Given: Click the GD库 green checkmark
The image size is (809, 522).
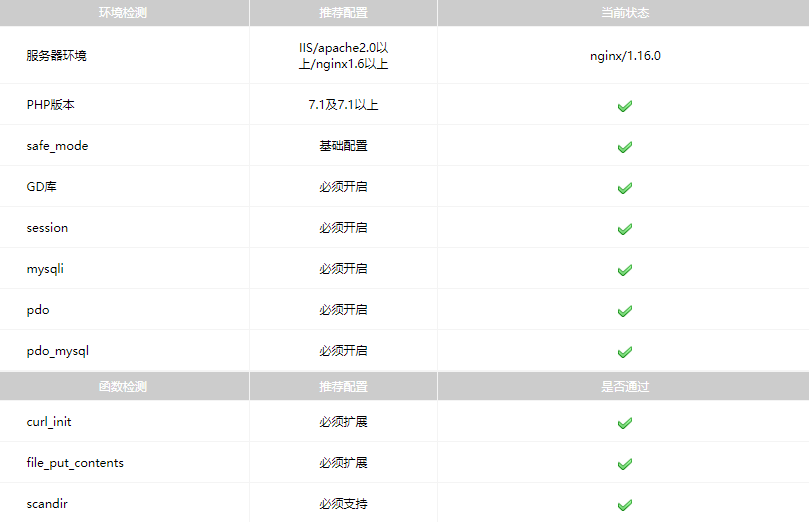Looking at the screenshot, I should [x=624, y=187].
